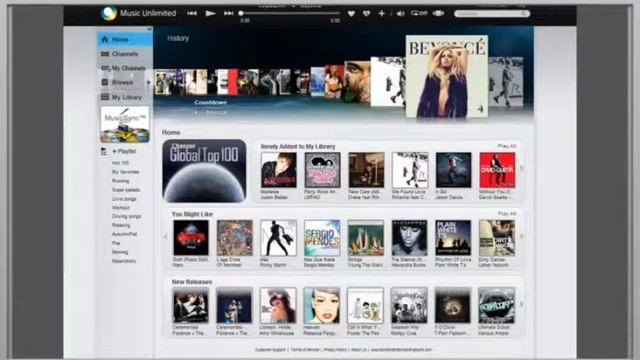Open the Justin Bieber album
640x360 pixels.
coord(279,170)
